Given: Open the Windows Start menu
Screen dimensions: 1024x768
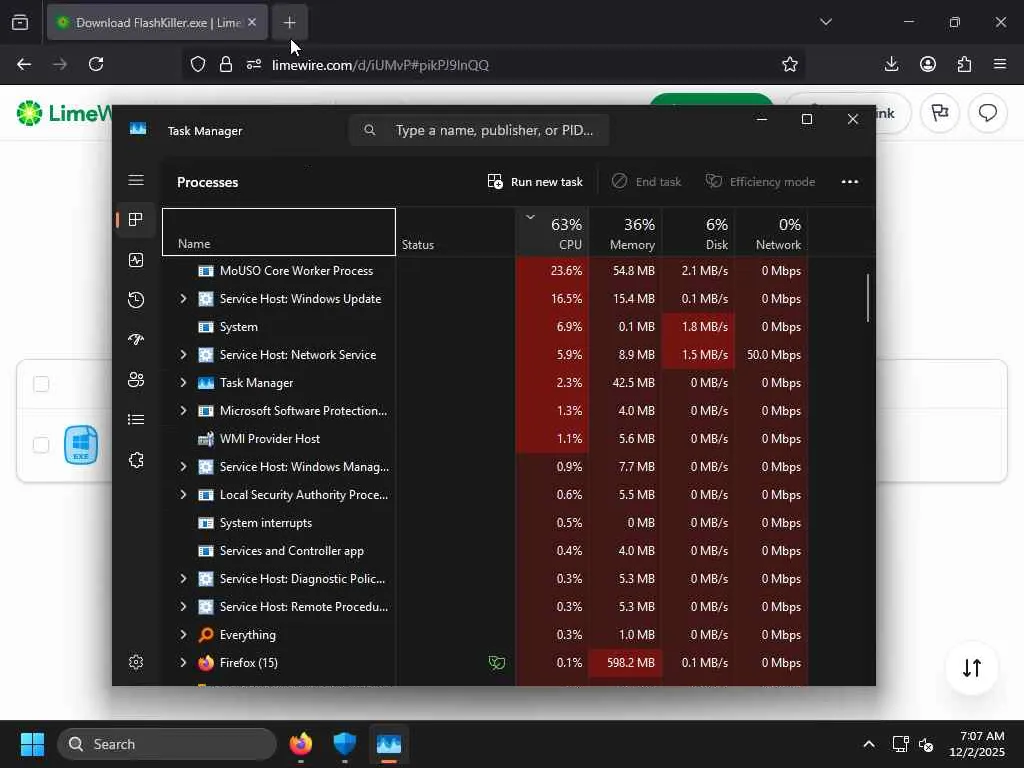Looking at the screenshot, I should (32, 744).
